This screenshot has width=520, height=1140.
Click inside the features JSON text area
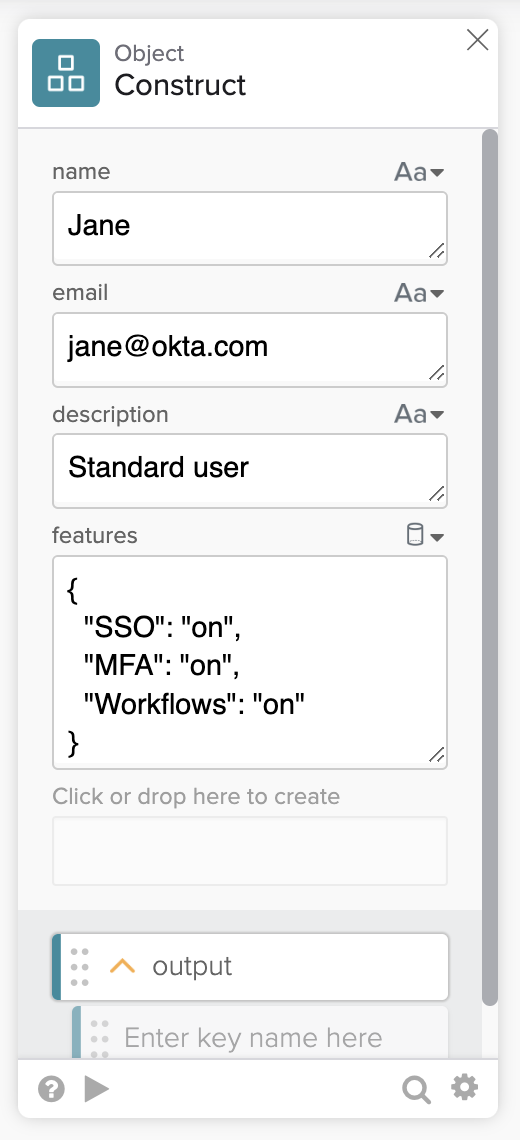[249, 662]
